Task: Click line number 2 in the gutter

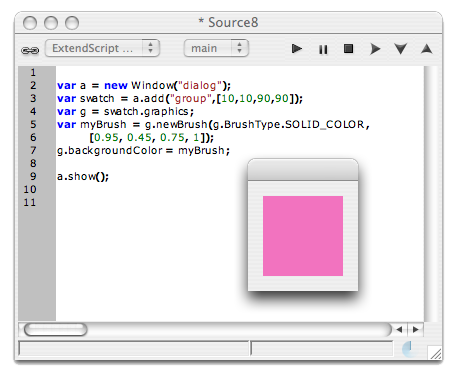Action: (x=33, y=85)
